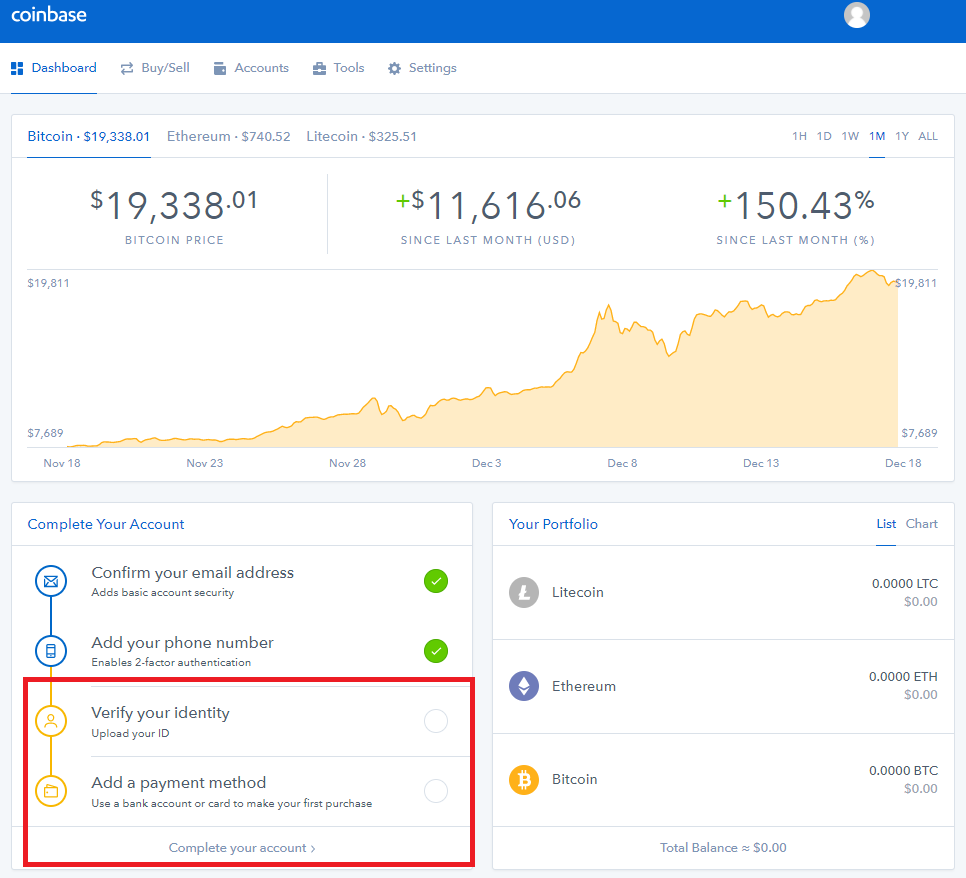Open the Buy/Sell menu item
Viewport: 966px width, 878px height.
click(x=155, y=68)
